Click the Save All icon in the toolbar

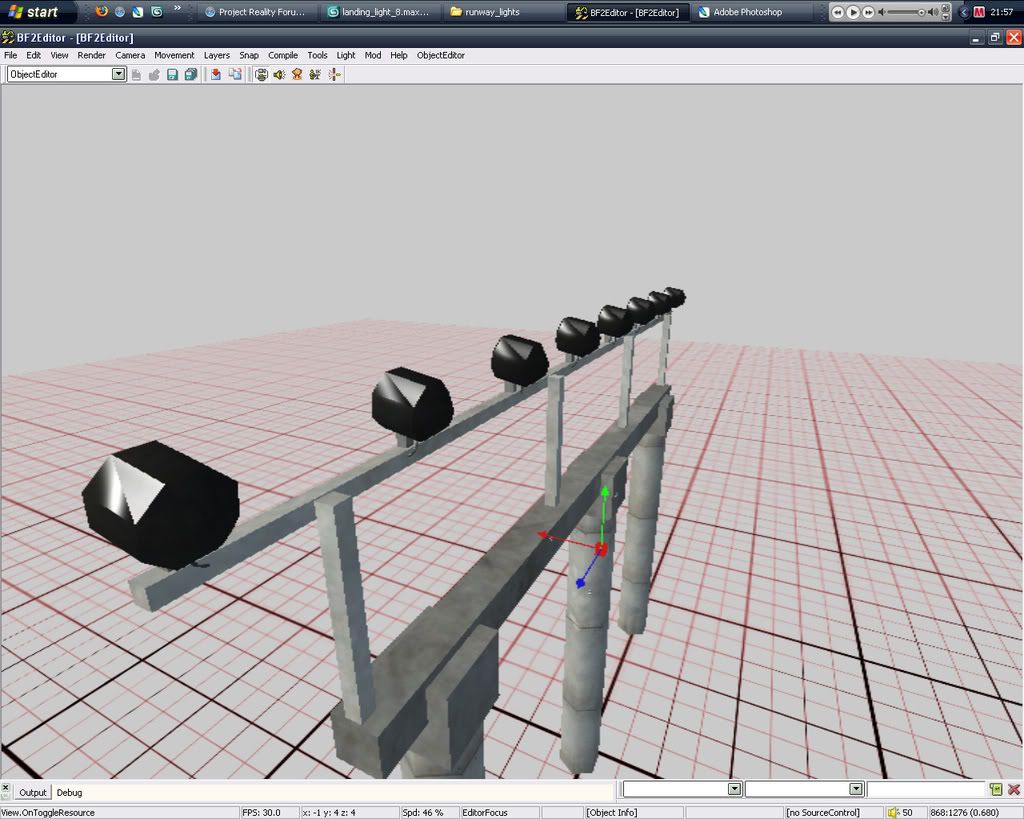(188, 75)
